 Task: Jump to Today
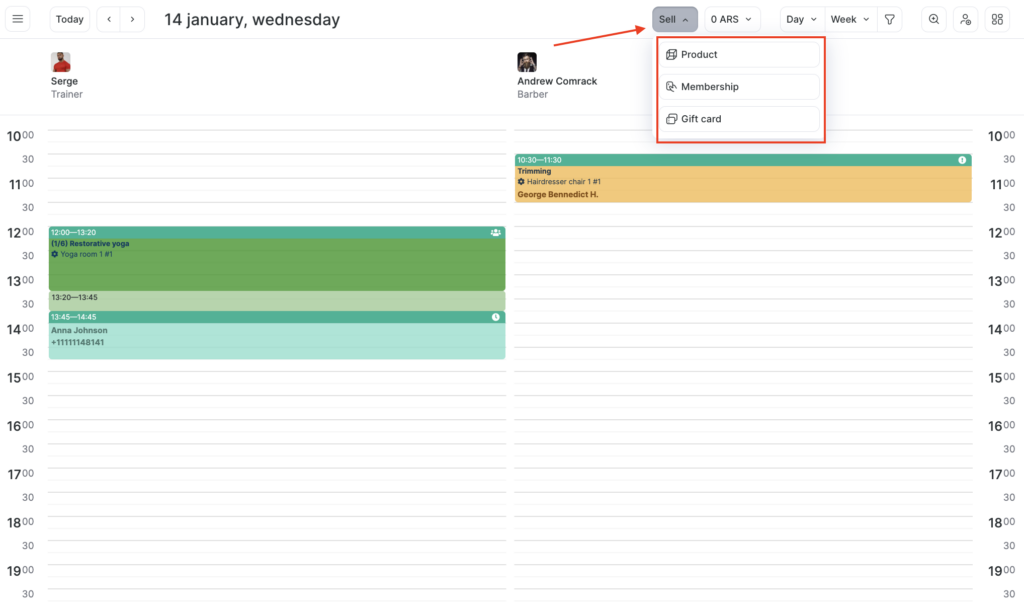click(x=70, y=19)
